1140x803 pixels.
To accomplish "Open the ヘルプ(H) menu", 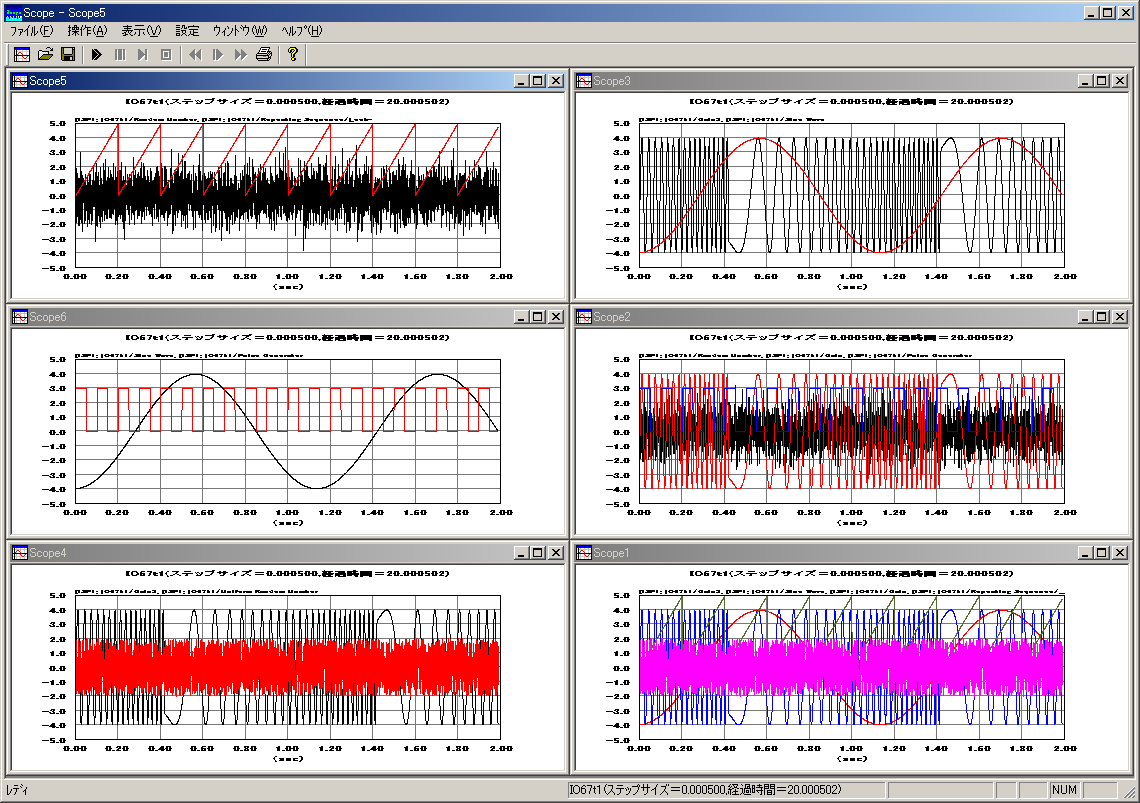I will pyautogui.click(x=301, y=31).
